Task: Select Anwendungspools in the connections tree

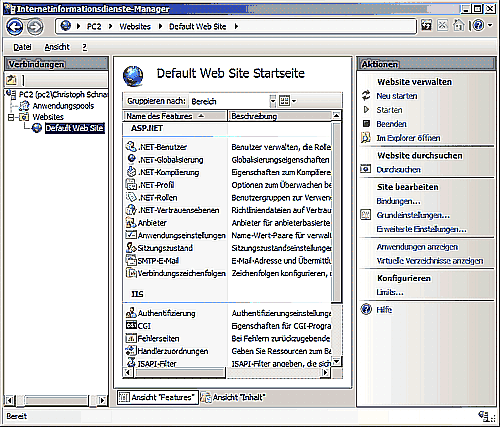Action: click(x=63, y=106)
